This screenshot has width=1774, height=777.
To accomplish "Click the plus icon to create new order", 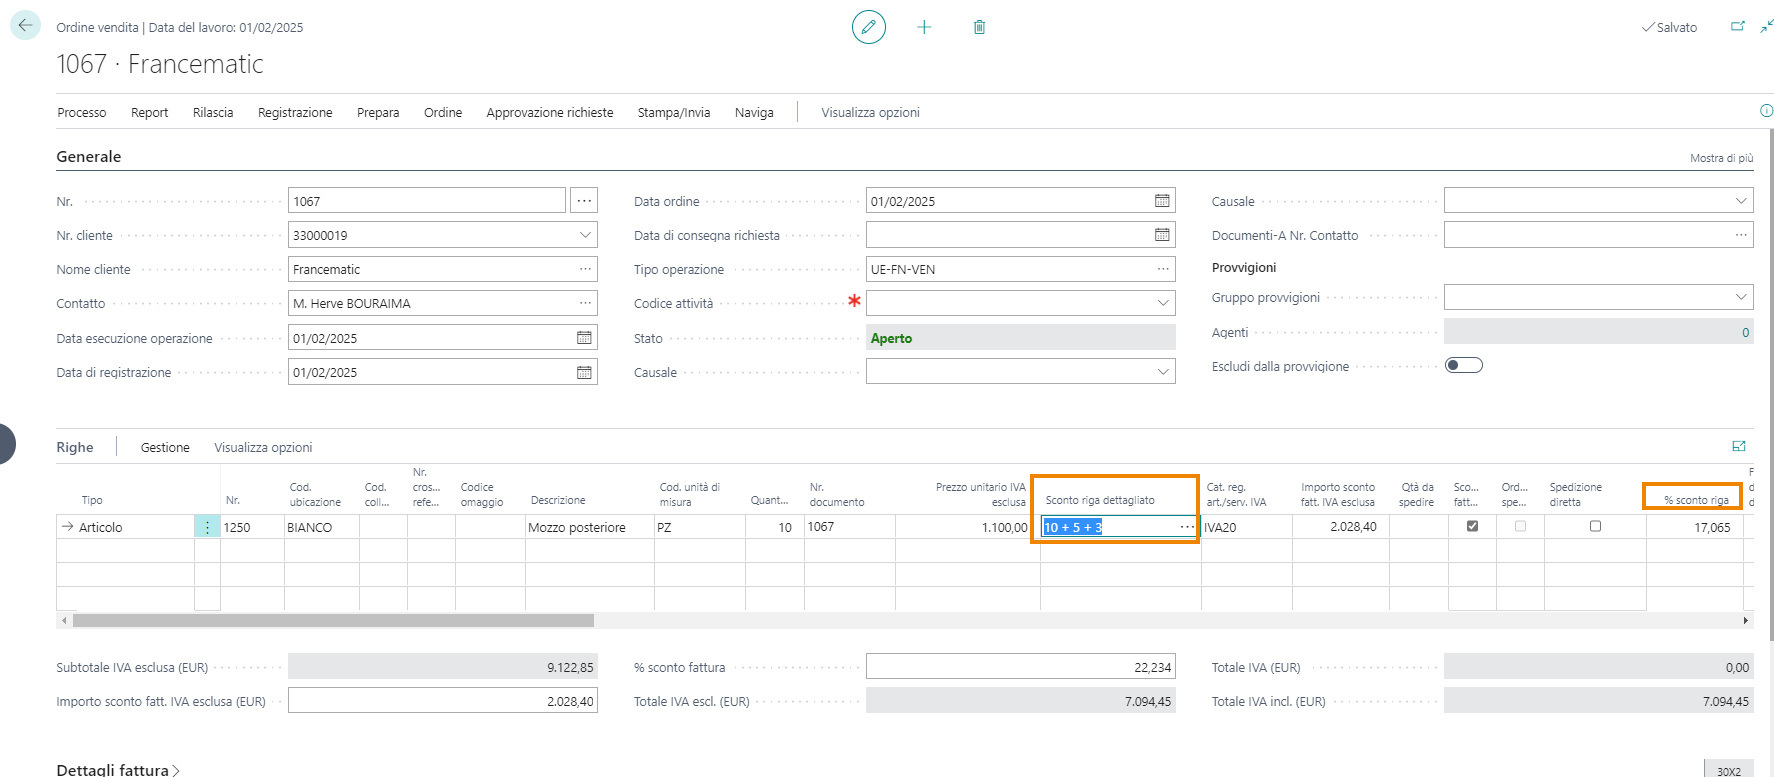I will point(924,27).
